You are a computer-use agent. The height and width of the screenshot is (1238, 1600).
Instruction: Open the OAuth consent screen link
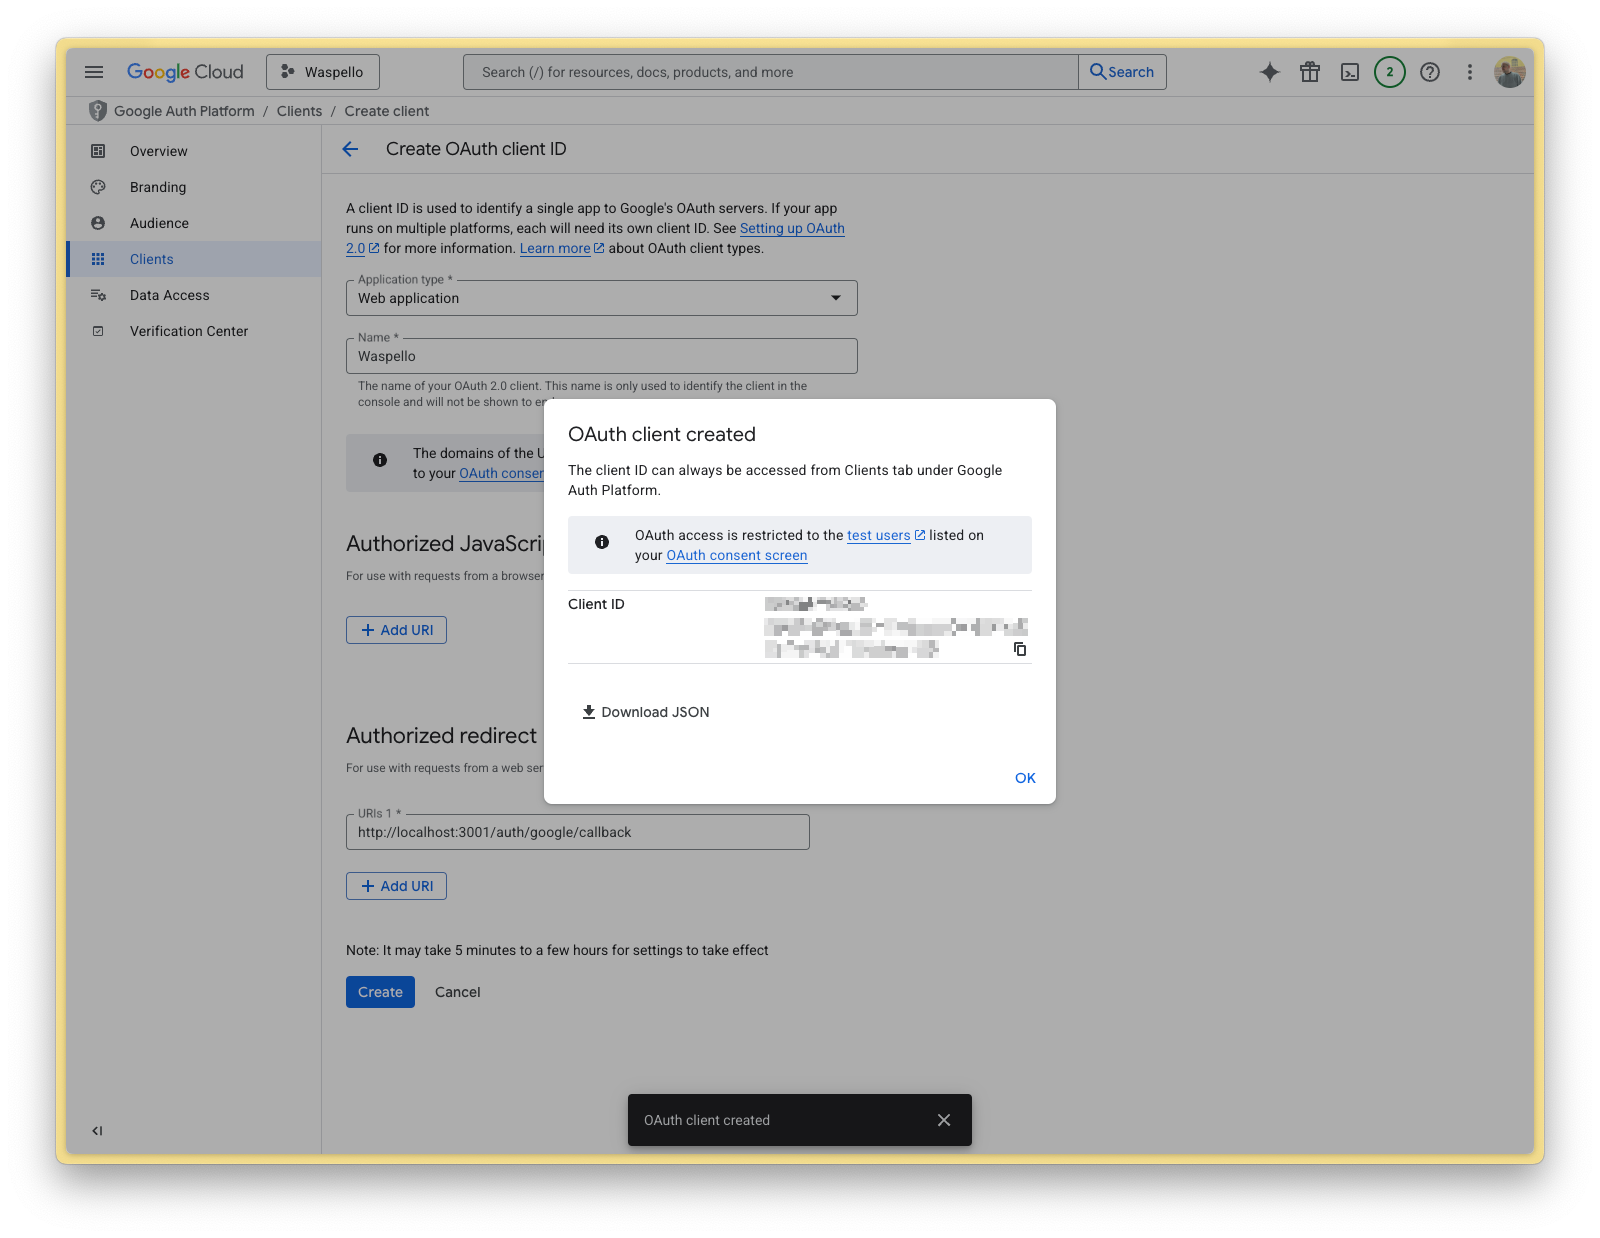click(736, 555)
